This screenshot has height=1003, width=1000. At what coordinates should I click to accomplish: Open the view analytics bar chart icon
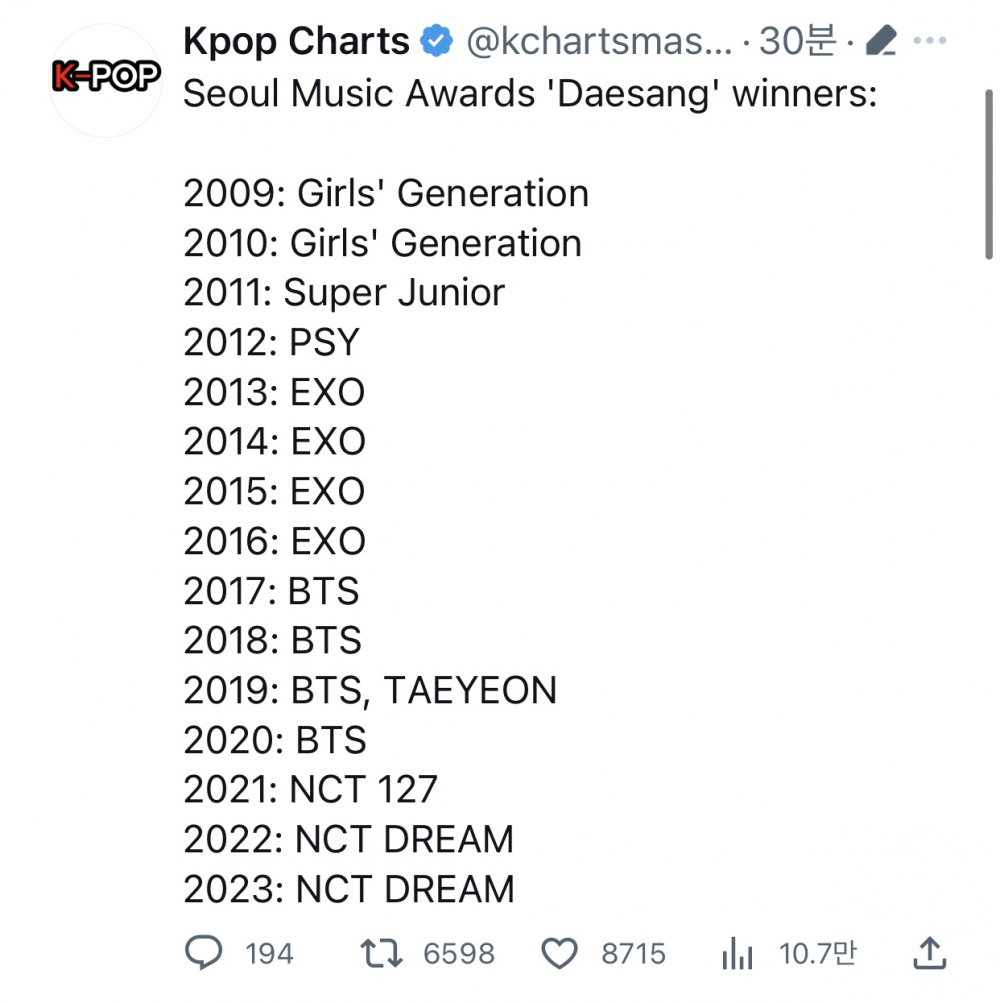pos(737,953)
